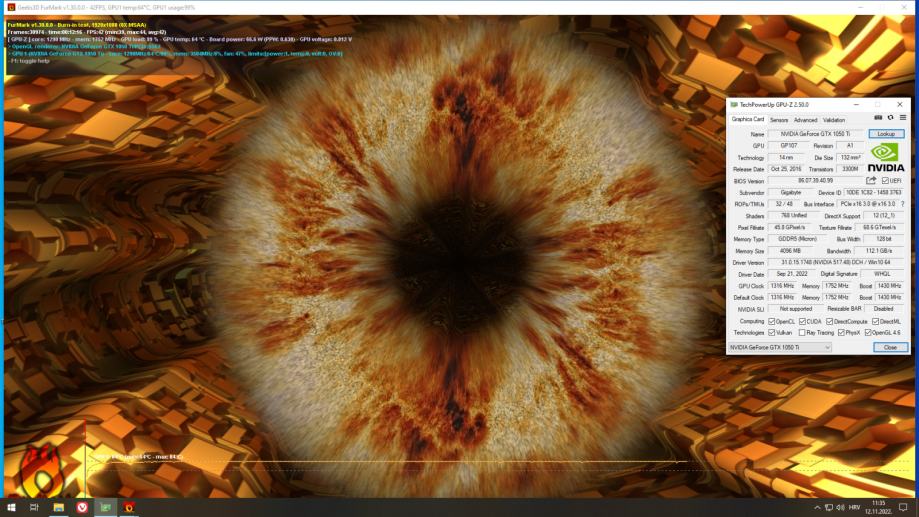Click the NVIDIA SLI value Not supported

click(x=795, y=309)
